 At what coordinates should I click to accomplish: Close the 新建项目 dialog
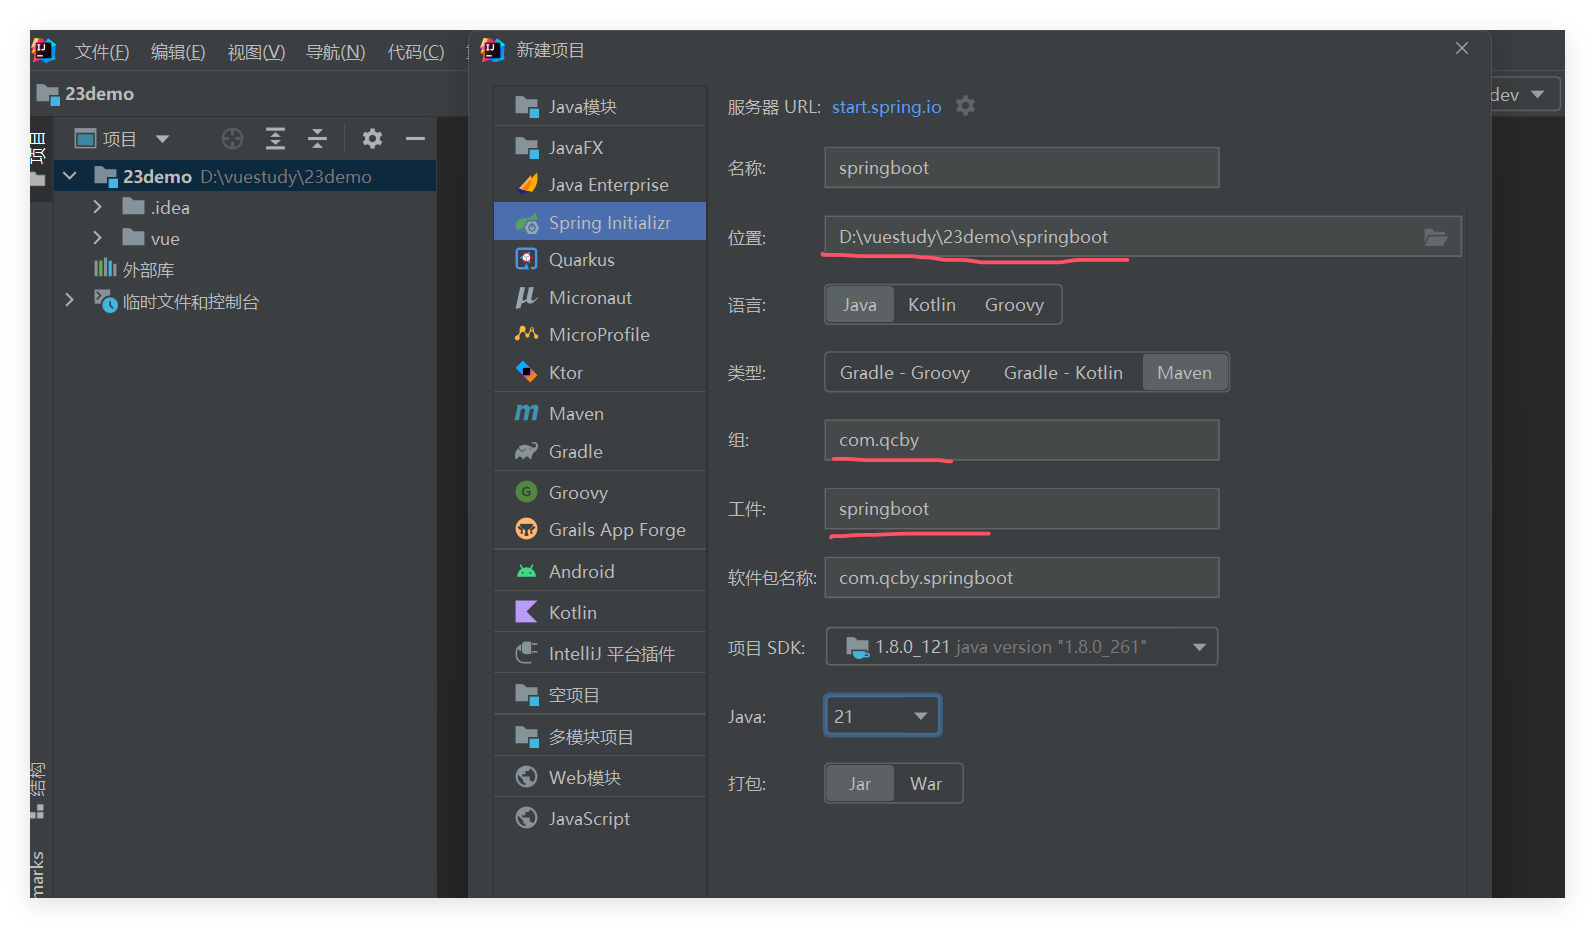click(1462, 48)
